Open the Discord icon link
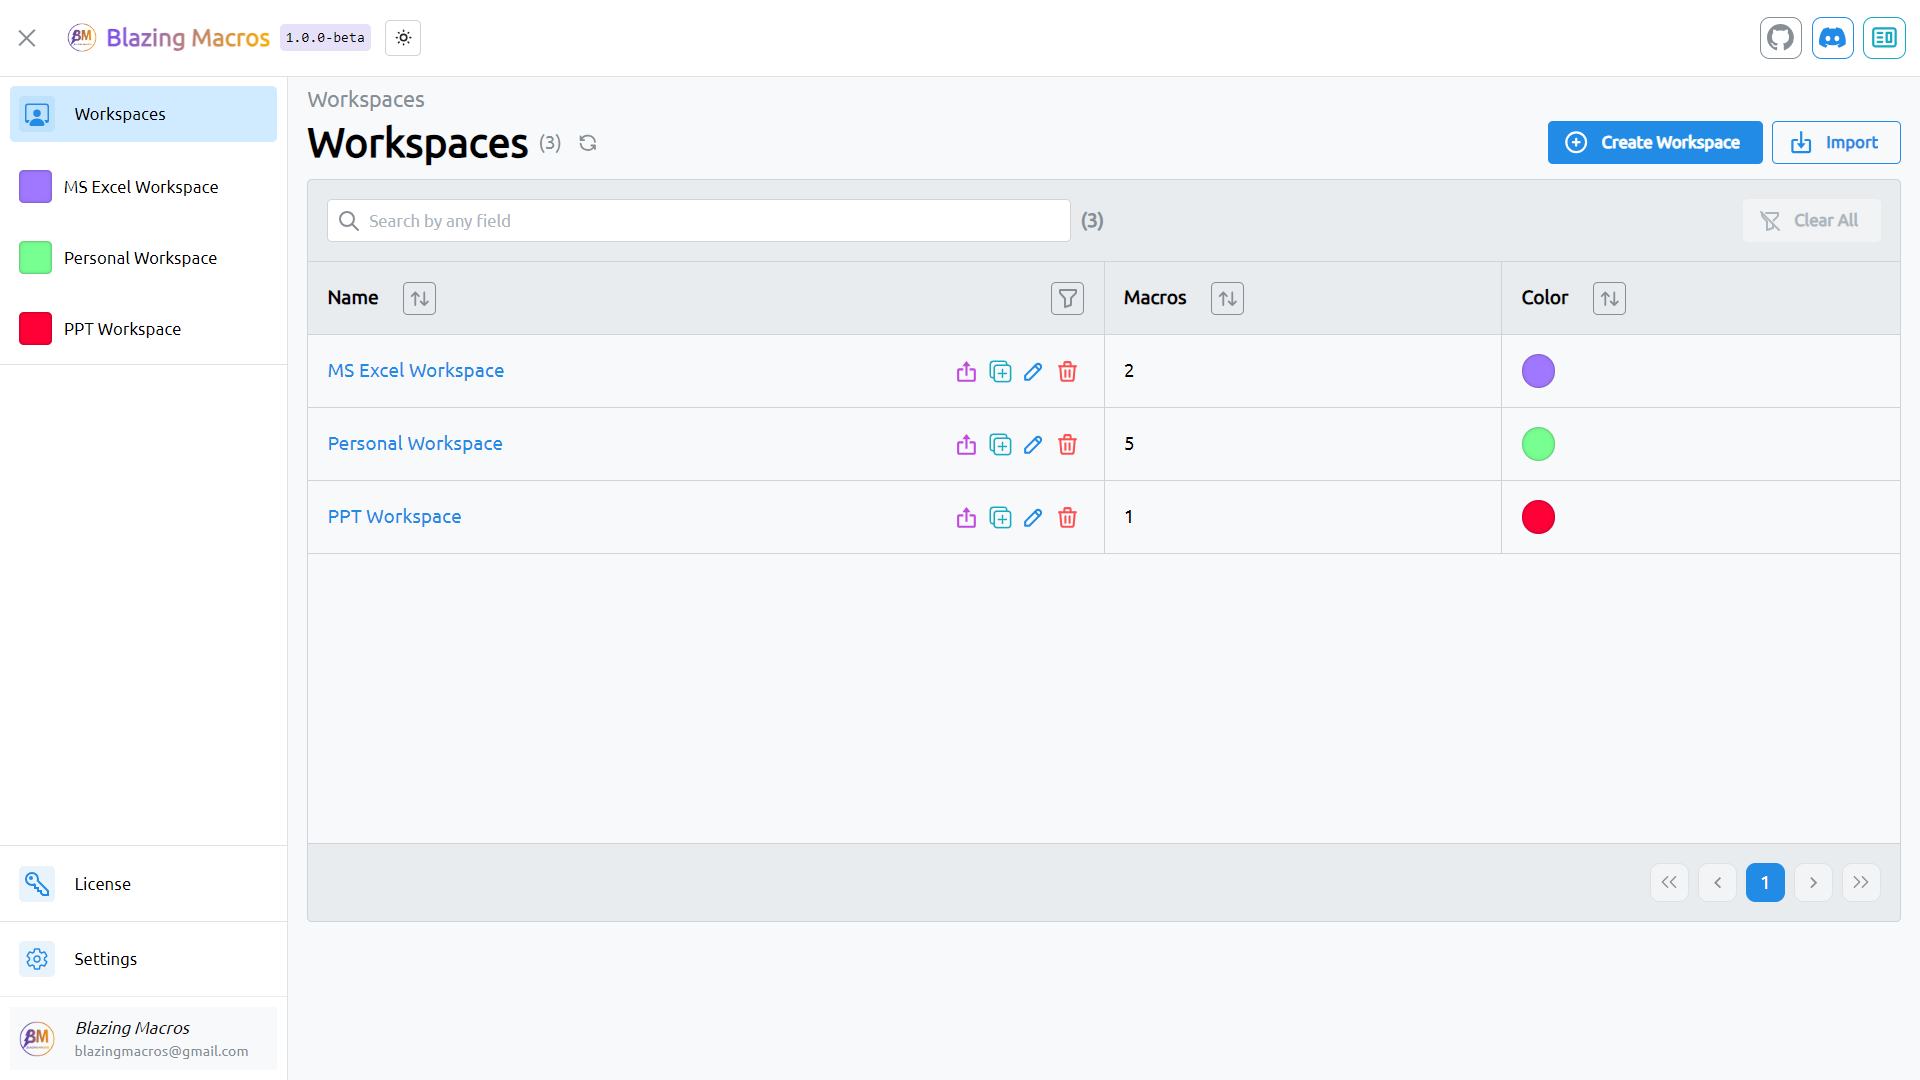Viewport: 1920px width, 1080px height. pos(1832,38)
